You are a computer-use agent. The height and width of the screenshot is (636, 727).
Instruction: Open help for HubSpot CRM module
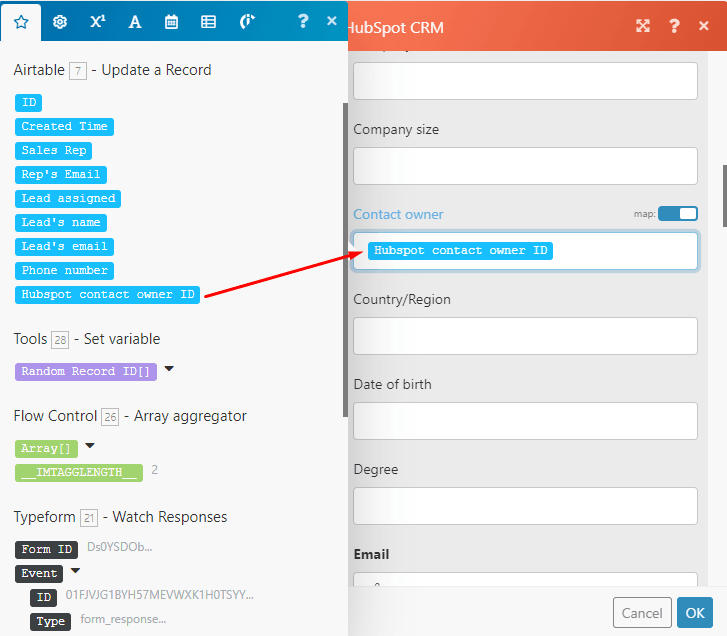point(675,26)
